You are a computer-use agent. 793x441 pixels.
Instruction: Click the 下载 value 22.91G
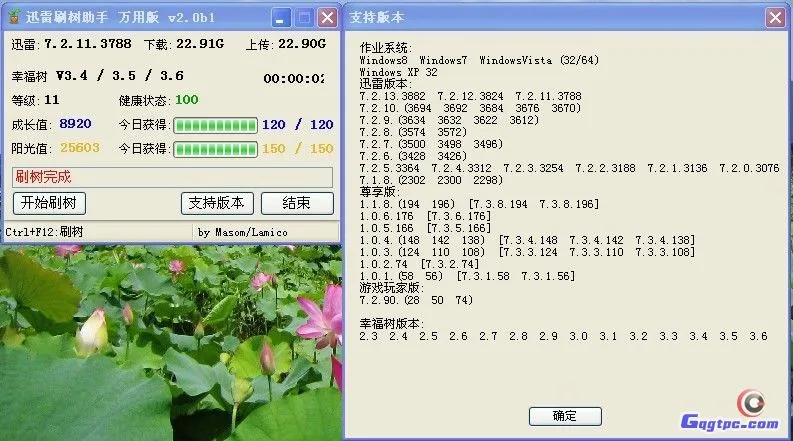click(x=200, y=44)
